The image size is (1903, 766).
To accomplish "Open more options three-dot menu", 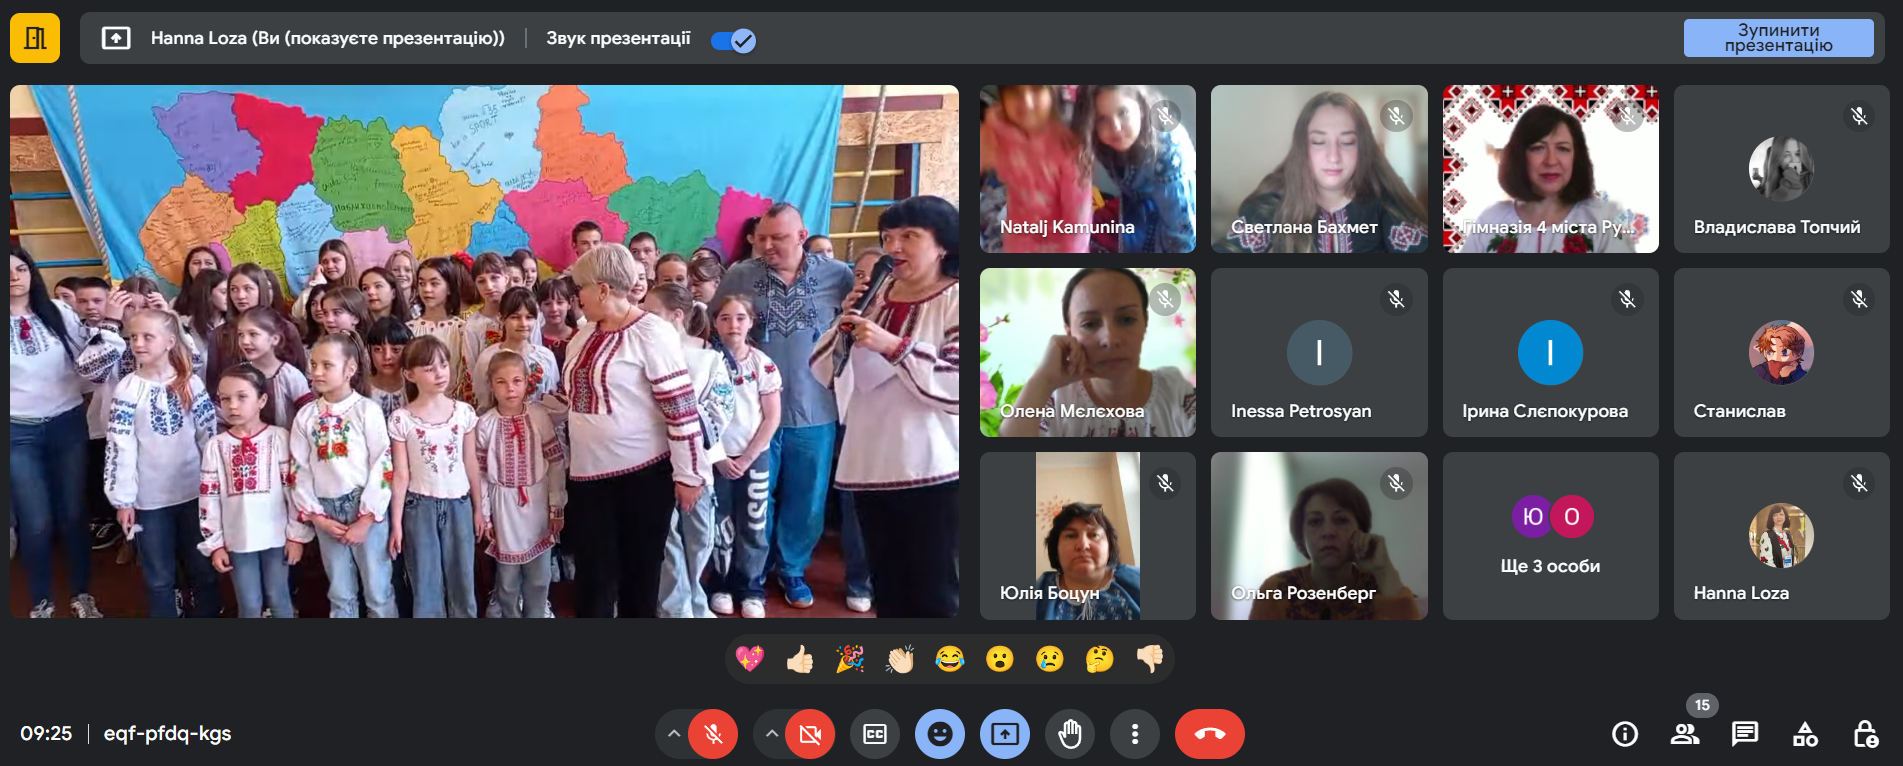I will tap(1134, 735).
